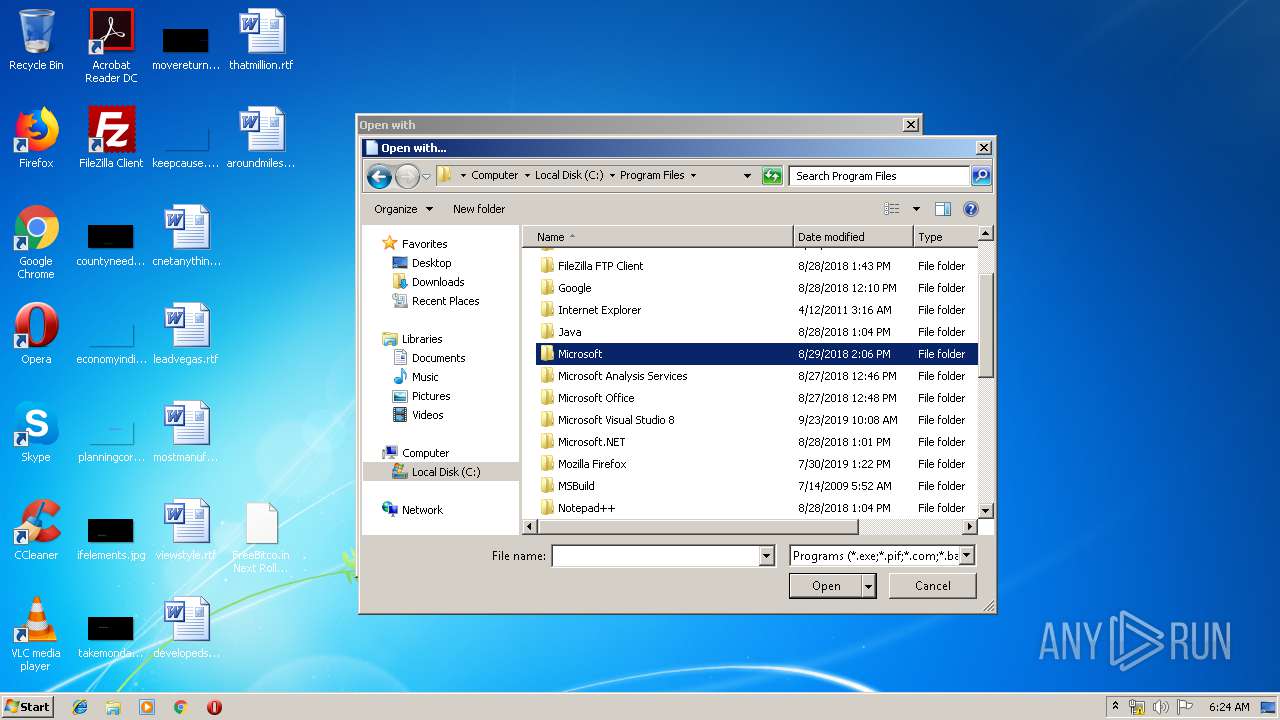The width and height of the screenshot is (1280, 720).
Task: Select leadvegas.rtf desktop file
Action: 186,334
